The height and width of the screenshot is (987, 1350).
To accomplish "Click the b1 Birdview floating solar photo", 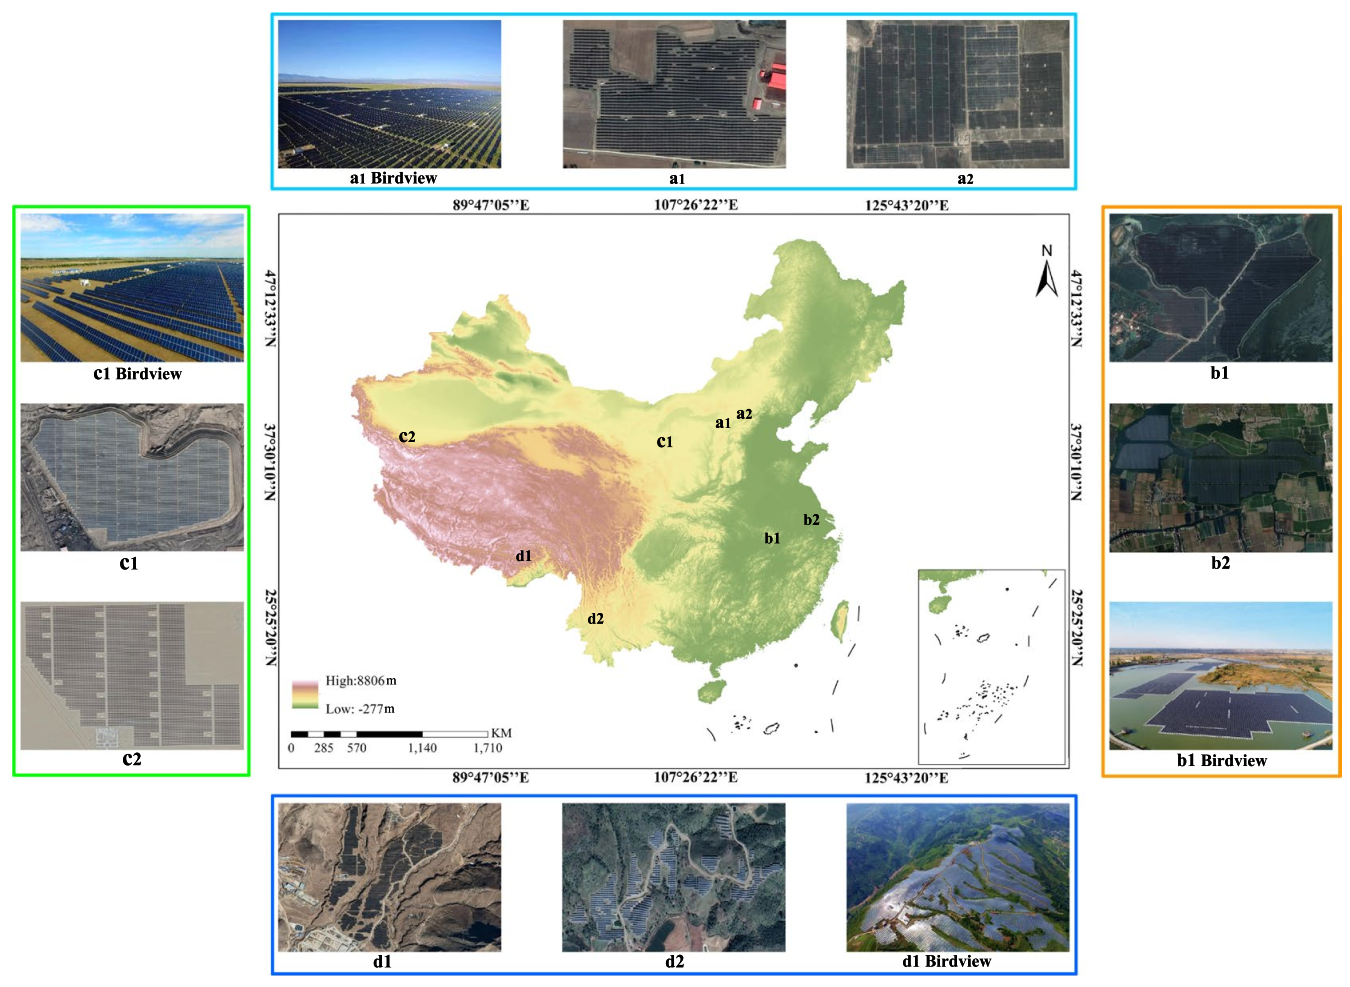I will point(1220,676).
